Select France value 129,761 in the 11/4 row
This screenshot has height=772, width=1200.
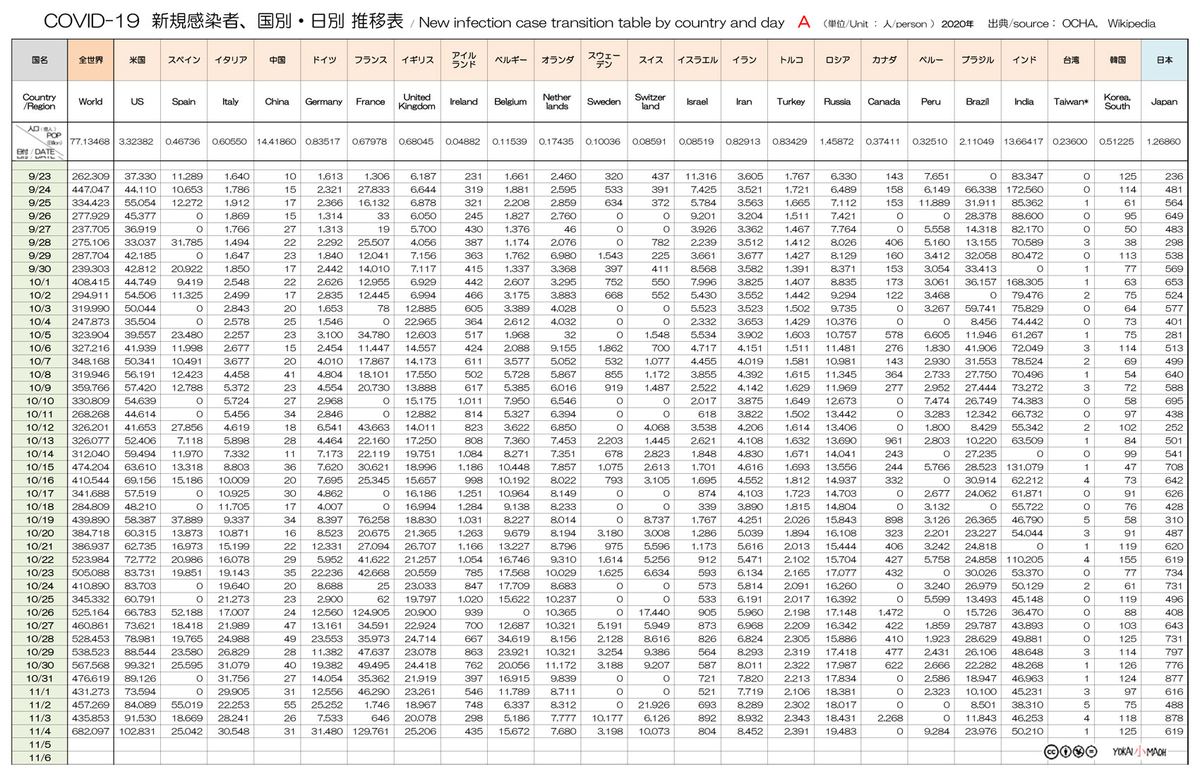(370, 732)
